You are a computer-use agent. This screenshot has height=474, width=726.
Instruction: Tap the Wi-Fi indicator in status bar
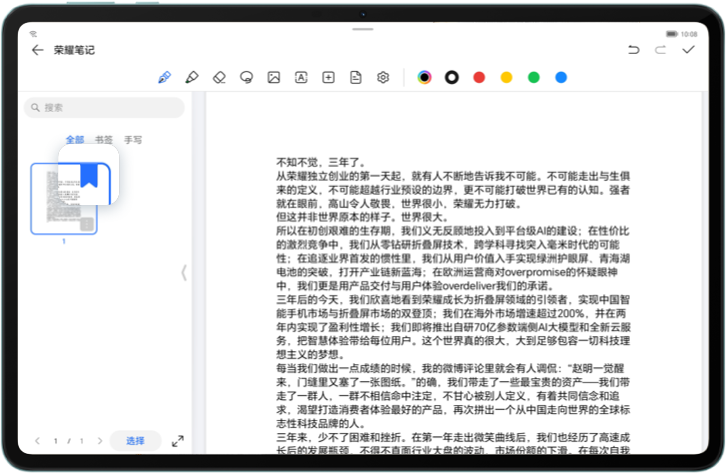(x=33, y=34)
